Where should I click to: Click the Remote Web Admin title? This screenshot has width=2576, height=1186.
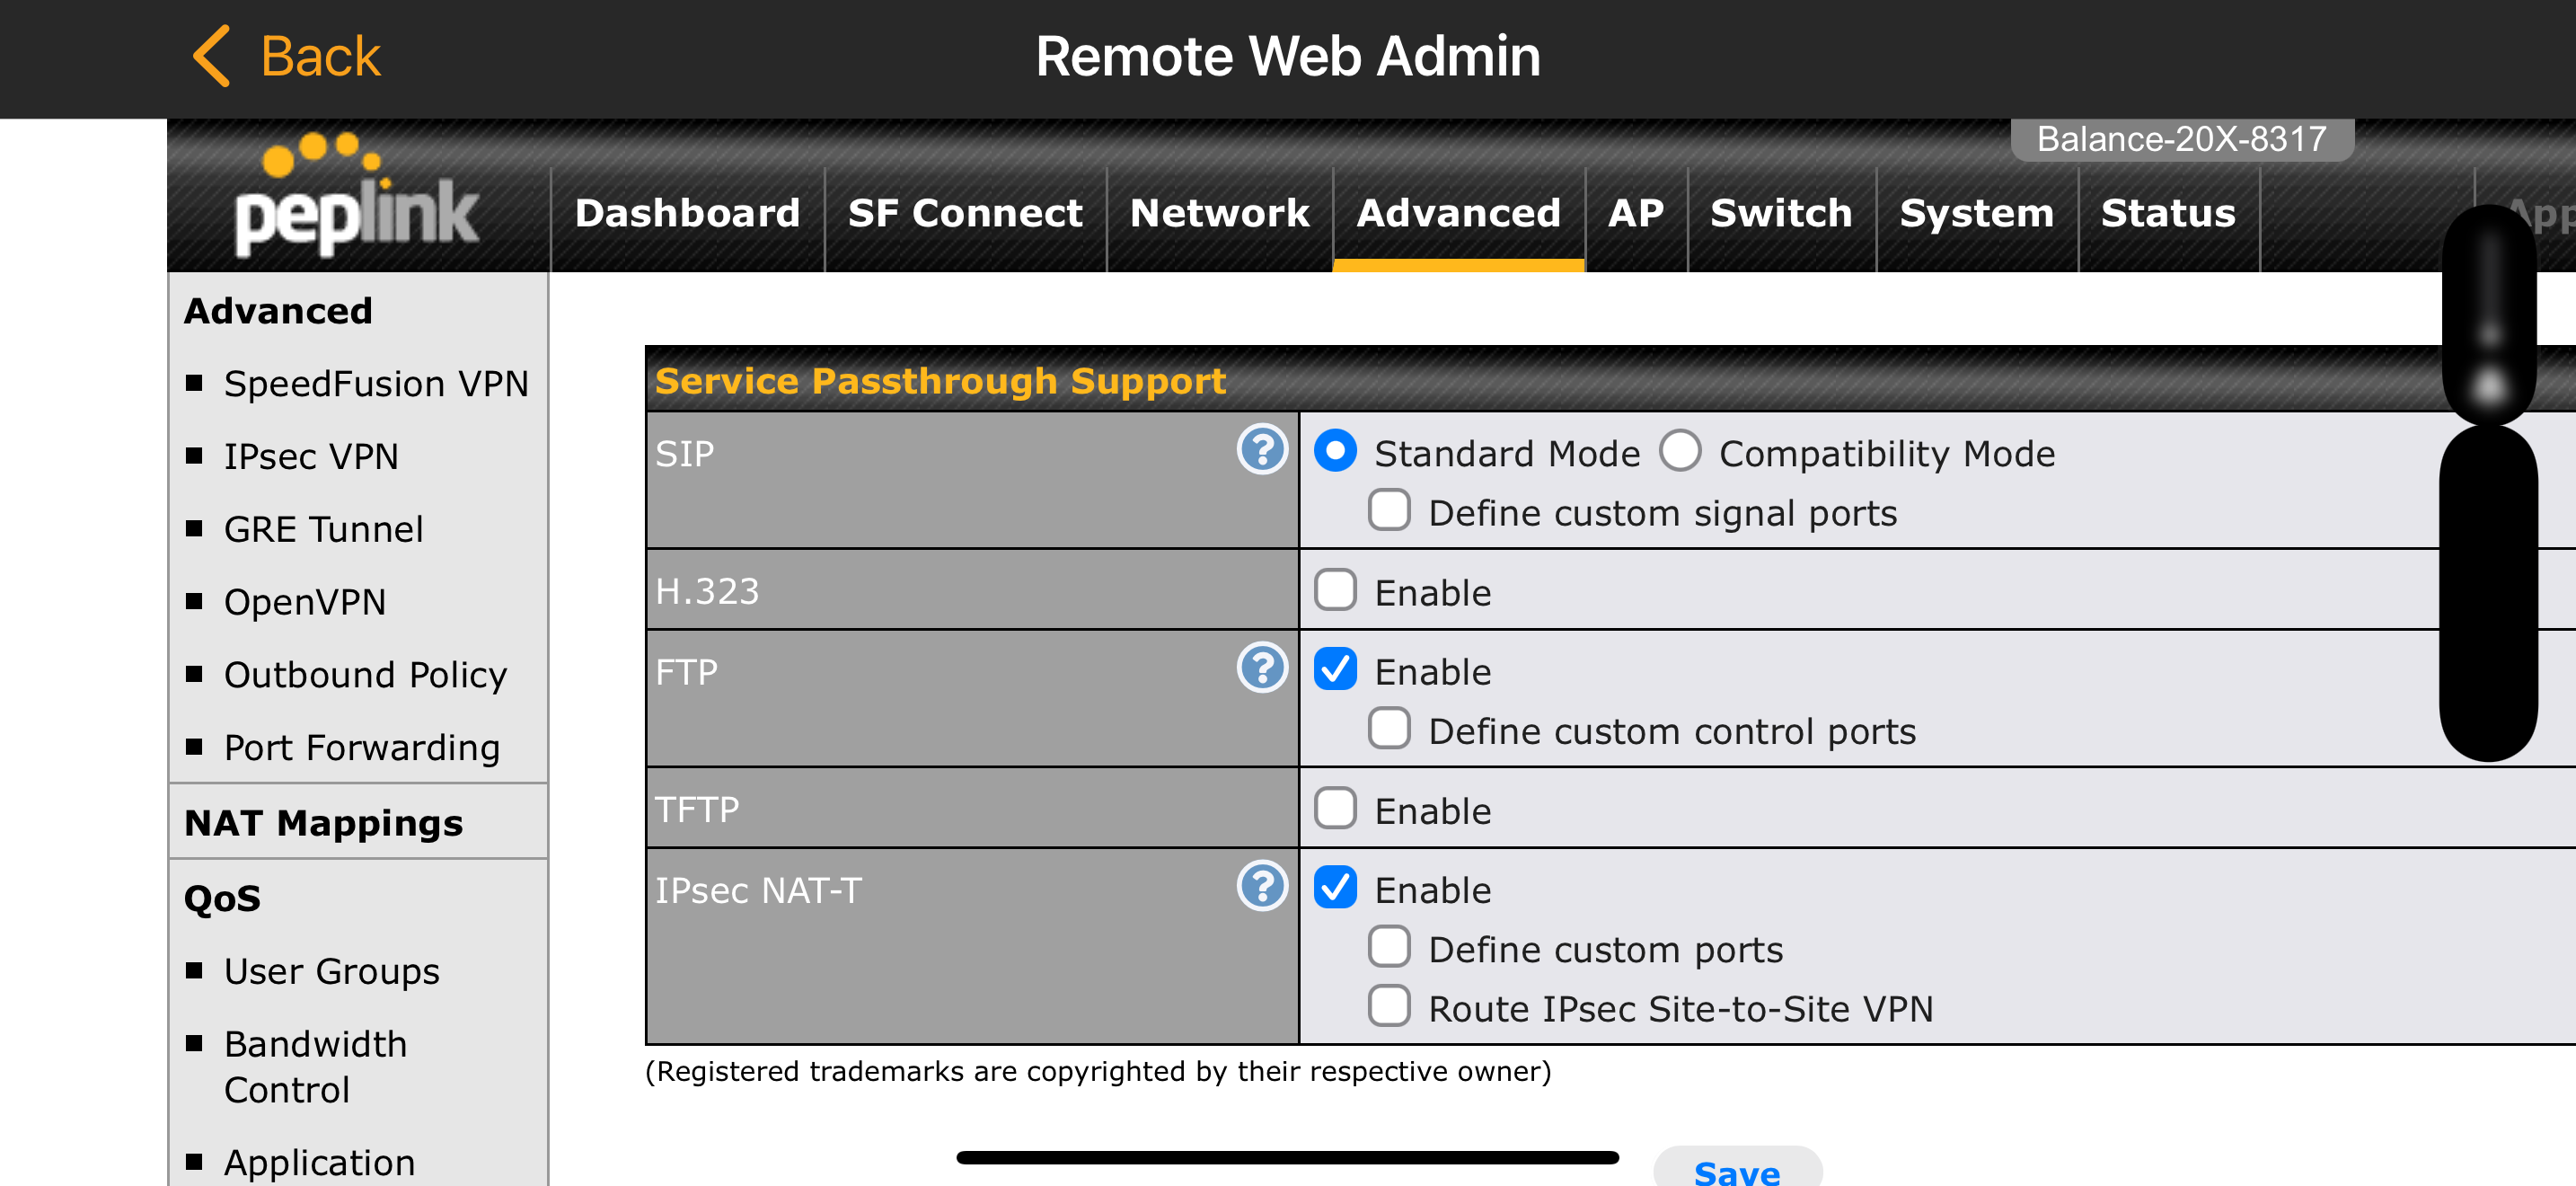click(x=1288, y=56)
